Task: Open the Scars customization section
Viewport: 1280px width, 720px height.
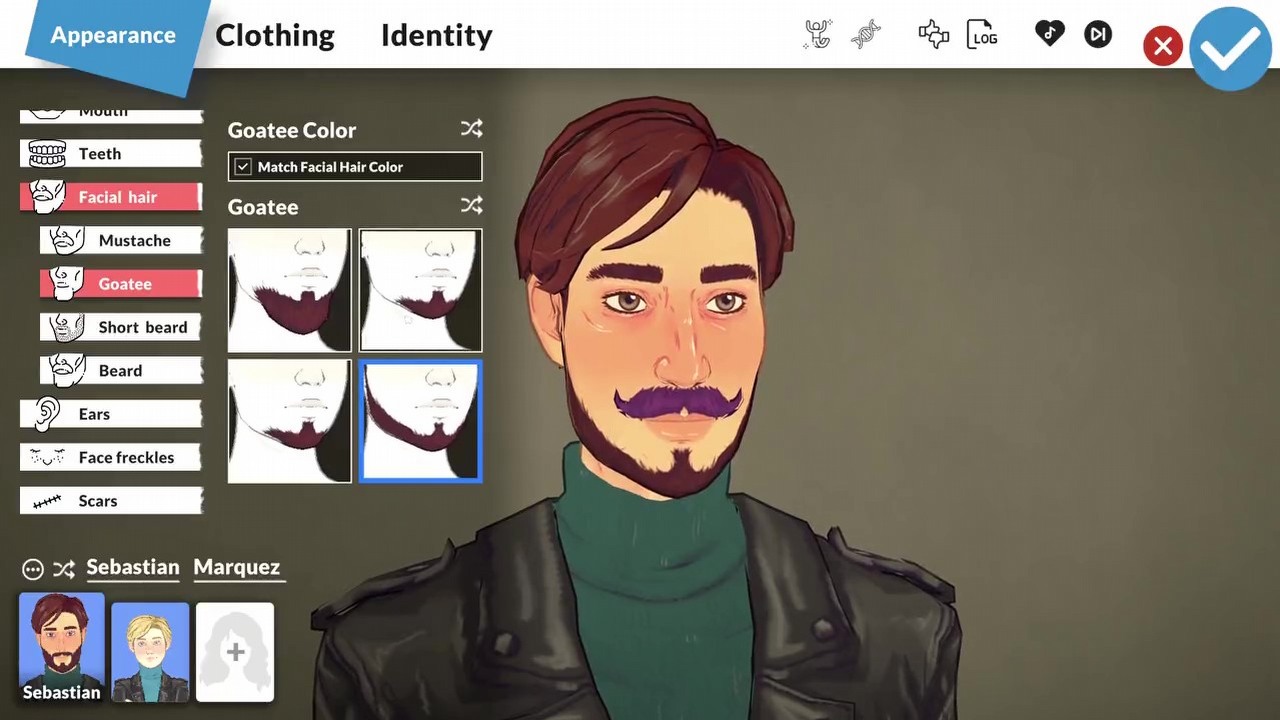Action: (97, 500)
